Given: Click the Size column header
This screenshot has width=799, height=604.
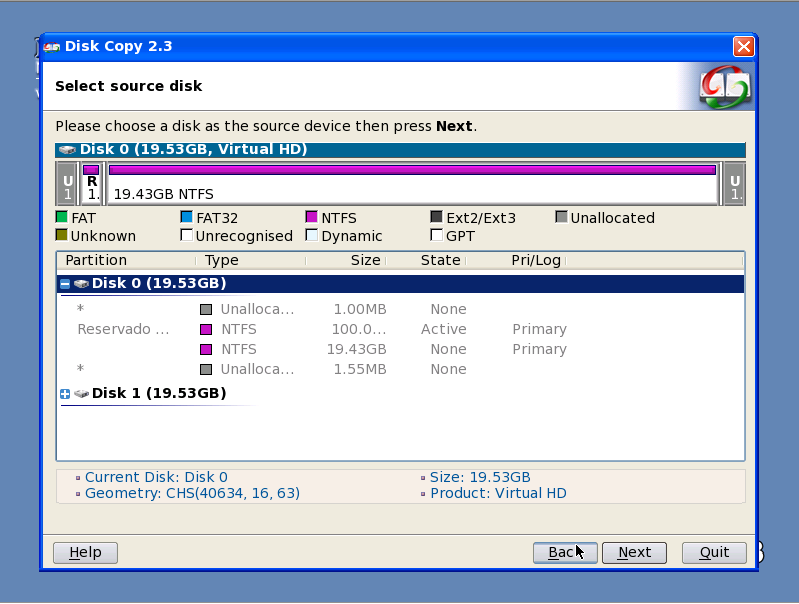Looking at the screenshot, I should pyautogui.click(x=346, y=260).
